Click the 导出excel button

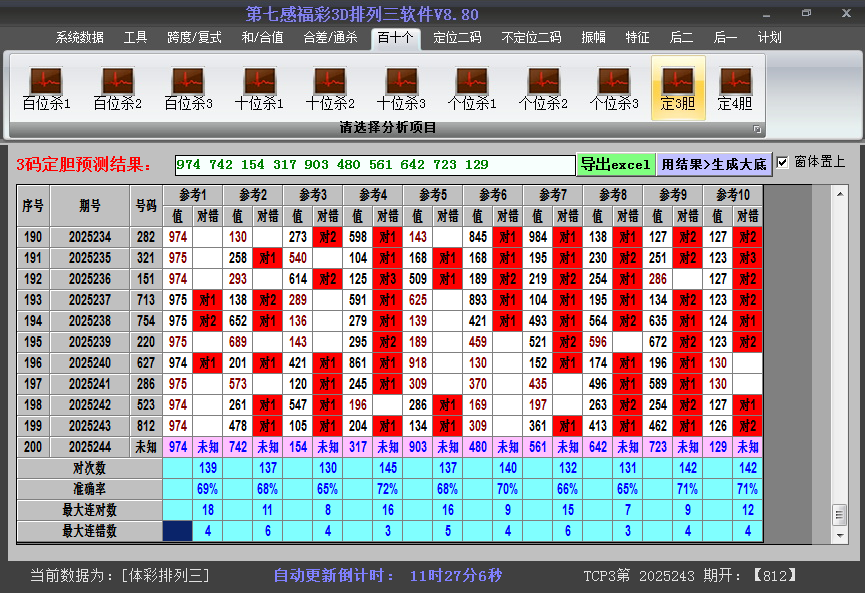pyautogui.click(x=615, y=164)
